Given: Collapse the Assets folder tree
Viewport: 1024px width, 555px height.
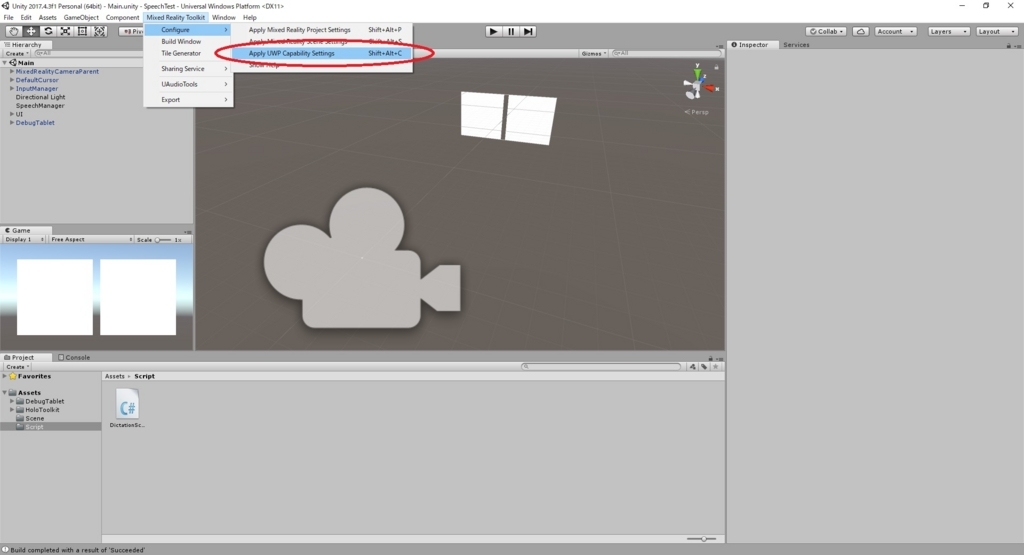Looking at the screenshot, I should 5,392.
